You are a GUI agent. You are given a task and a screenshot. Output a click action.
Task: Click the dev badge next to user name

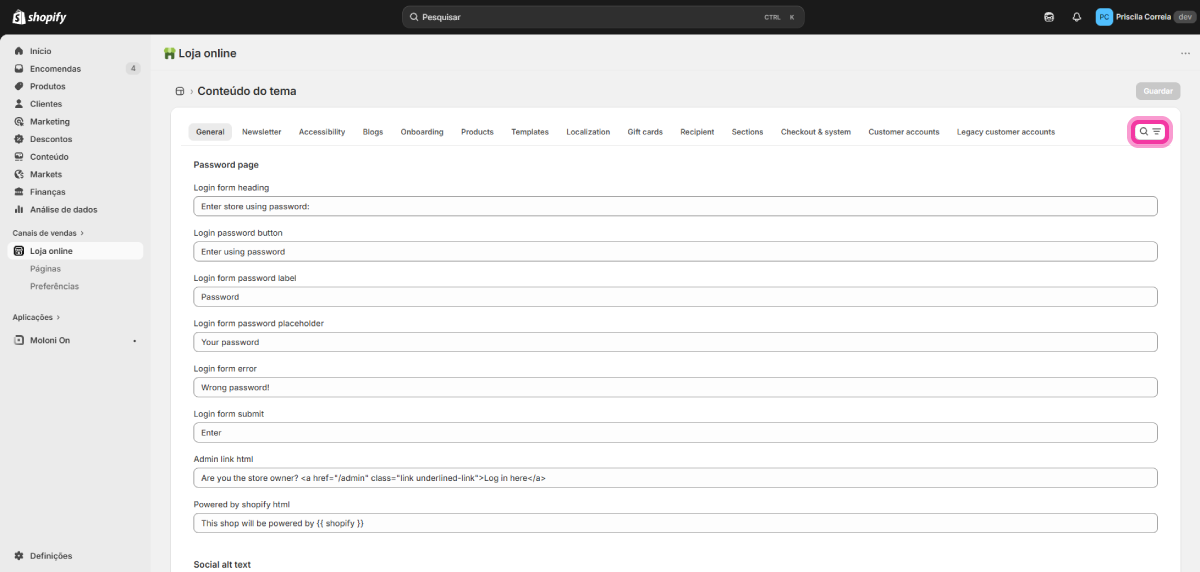pyautogui.click(x=1184, y=17)
